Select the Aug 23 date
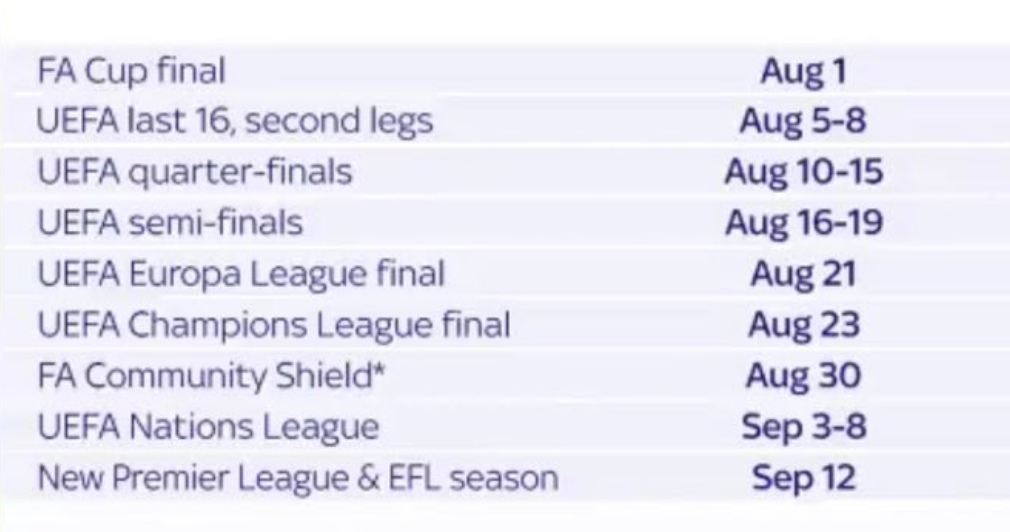 click(803, 325)
